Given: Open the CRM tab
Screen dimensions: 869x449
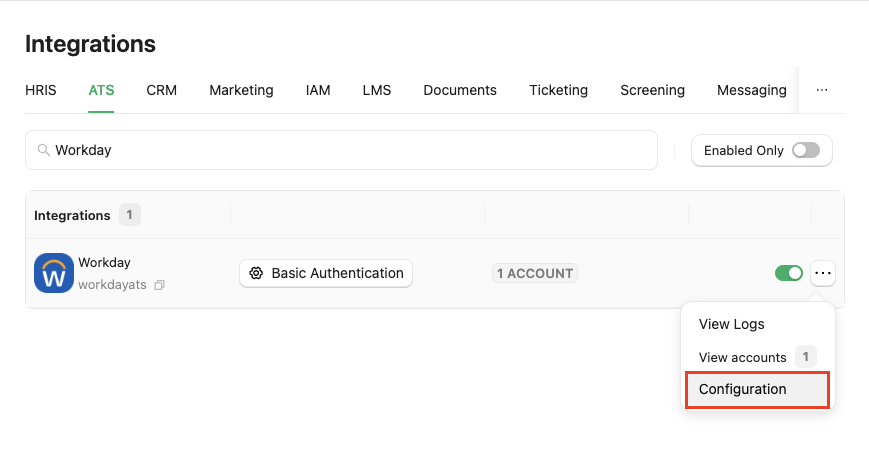Looking at the screenshot, I should (162, 90).
